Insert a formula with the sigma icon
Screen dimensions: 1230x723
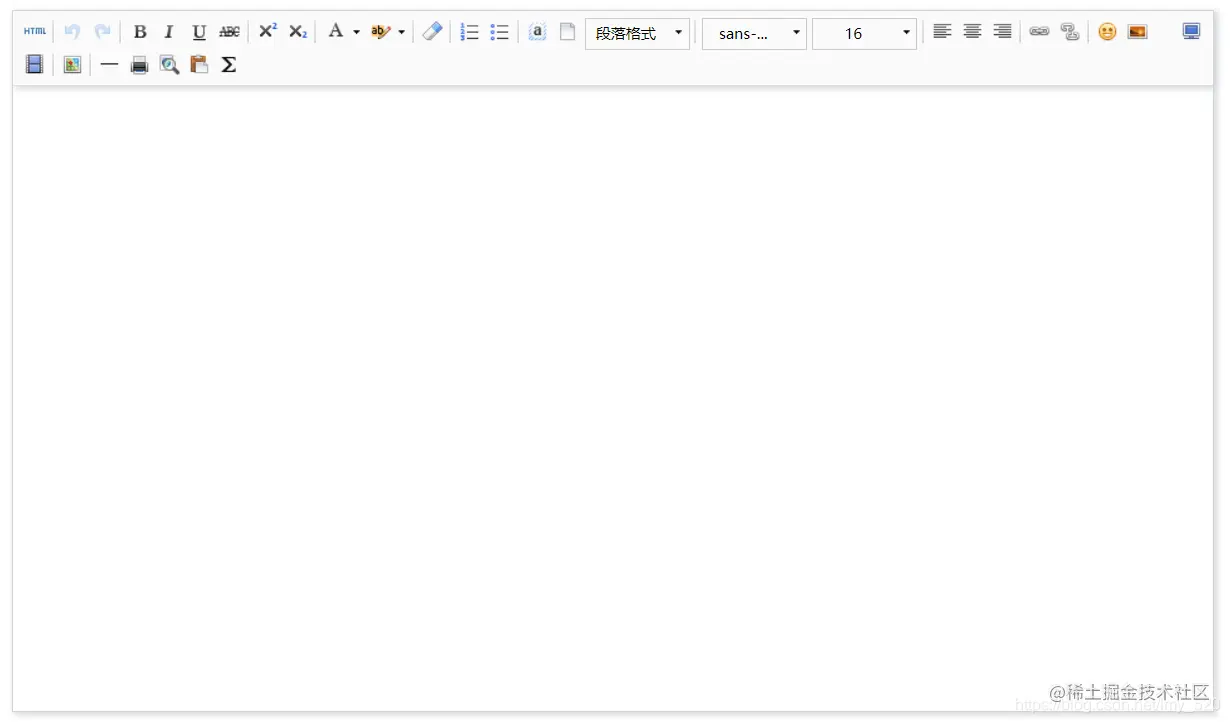click(x=229, y=65)
